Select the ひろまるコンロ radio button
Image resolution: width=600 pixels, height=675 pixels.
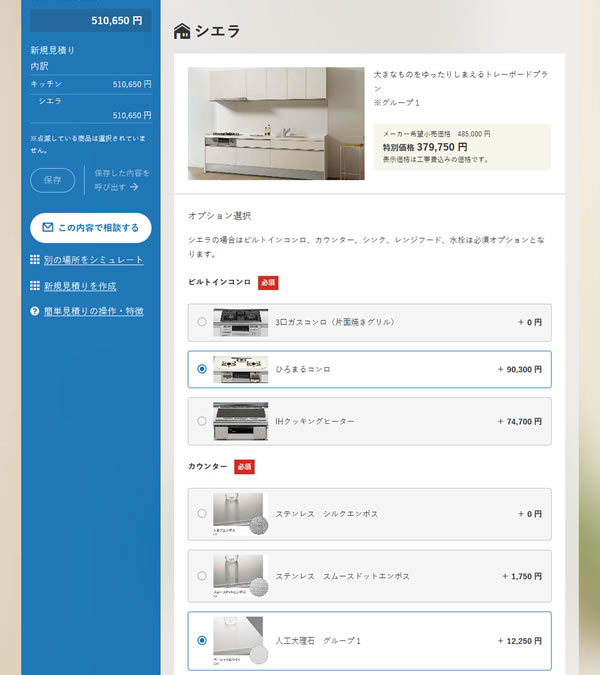[202, 369]
